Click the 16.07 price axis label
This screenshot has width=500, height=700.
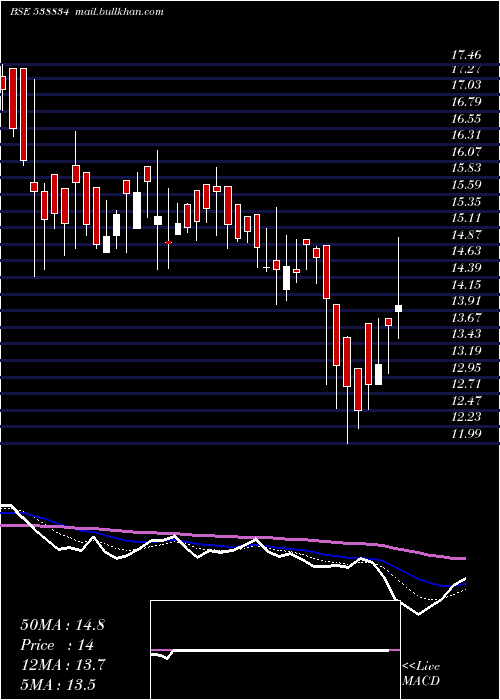466,152
